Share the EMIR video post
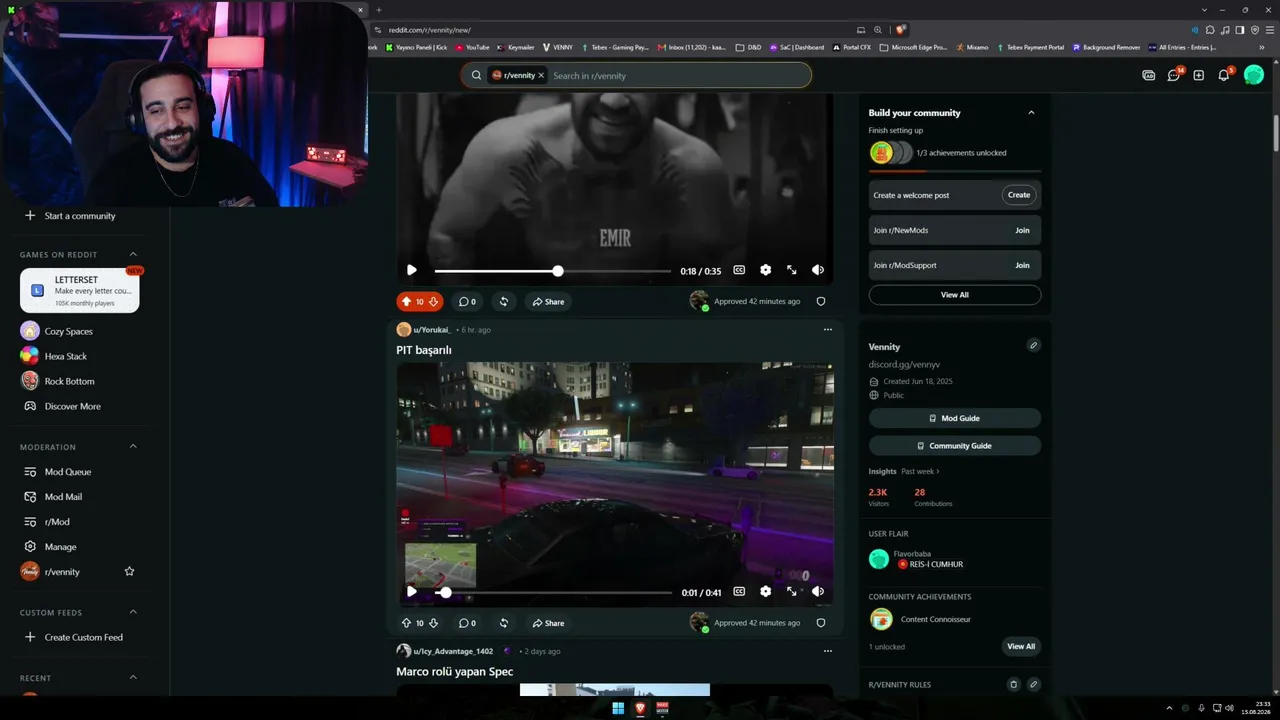 point(548,301)
